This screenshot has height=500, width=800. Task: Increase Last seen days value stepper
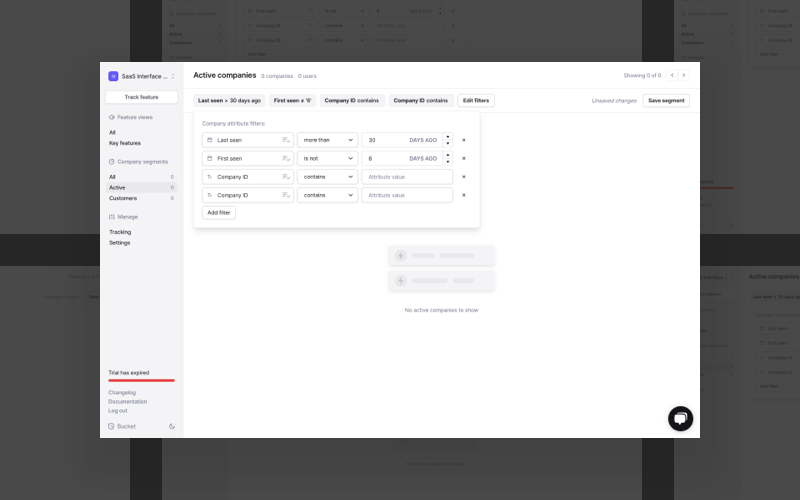448,137
